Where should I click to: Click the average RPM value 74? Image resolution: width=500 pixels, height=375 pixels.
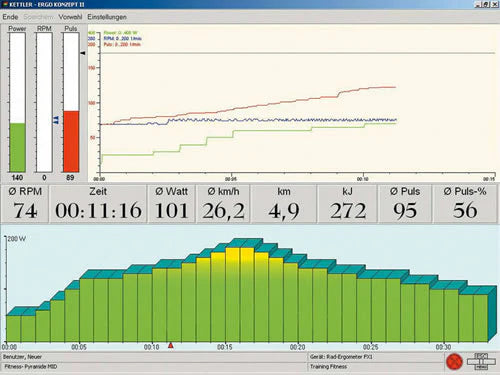pos(25,211)
